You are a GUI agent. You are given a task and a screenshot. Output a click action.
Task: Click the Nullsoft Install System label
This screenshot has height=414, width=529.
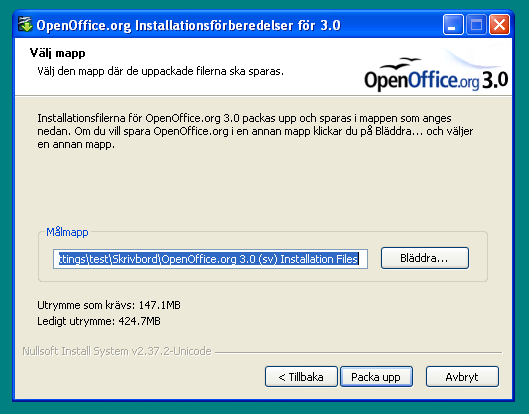coord(117,351)
